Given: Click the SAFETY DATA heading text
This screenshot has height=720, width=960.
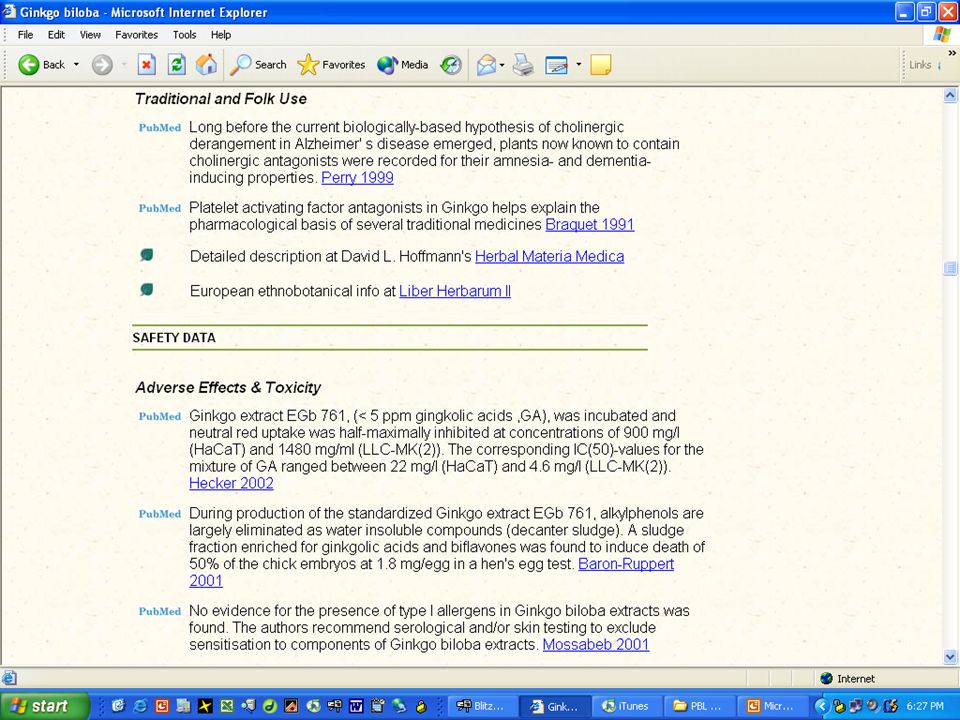Looking at the screenshot, I should click(x=174, y=337).
